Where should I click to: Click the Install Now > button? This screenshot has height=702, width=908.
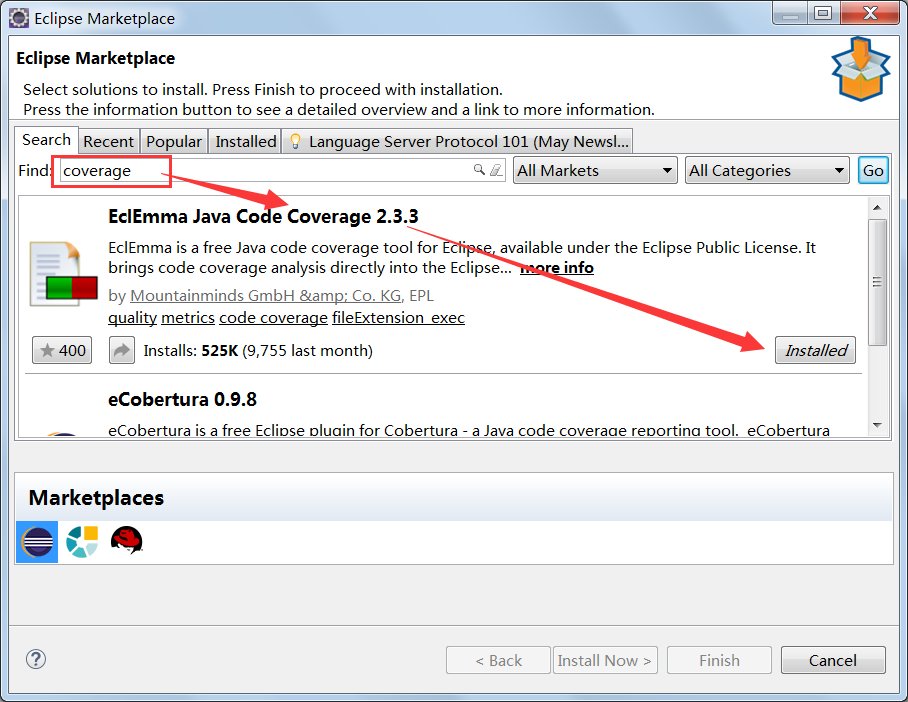(605, 660)
